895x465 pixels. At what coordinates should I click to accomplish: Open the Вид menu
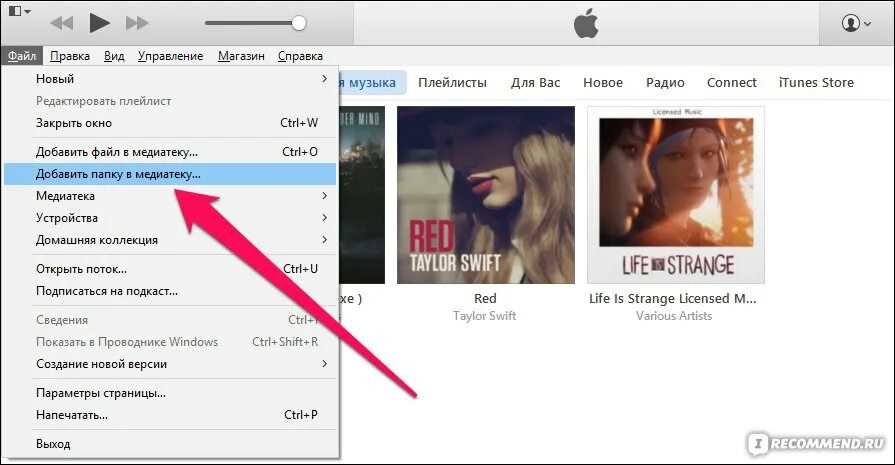pyautogui.click(x=114, y=56)
